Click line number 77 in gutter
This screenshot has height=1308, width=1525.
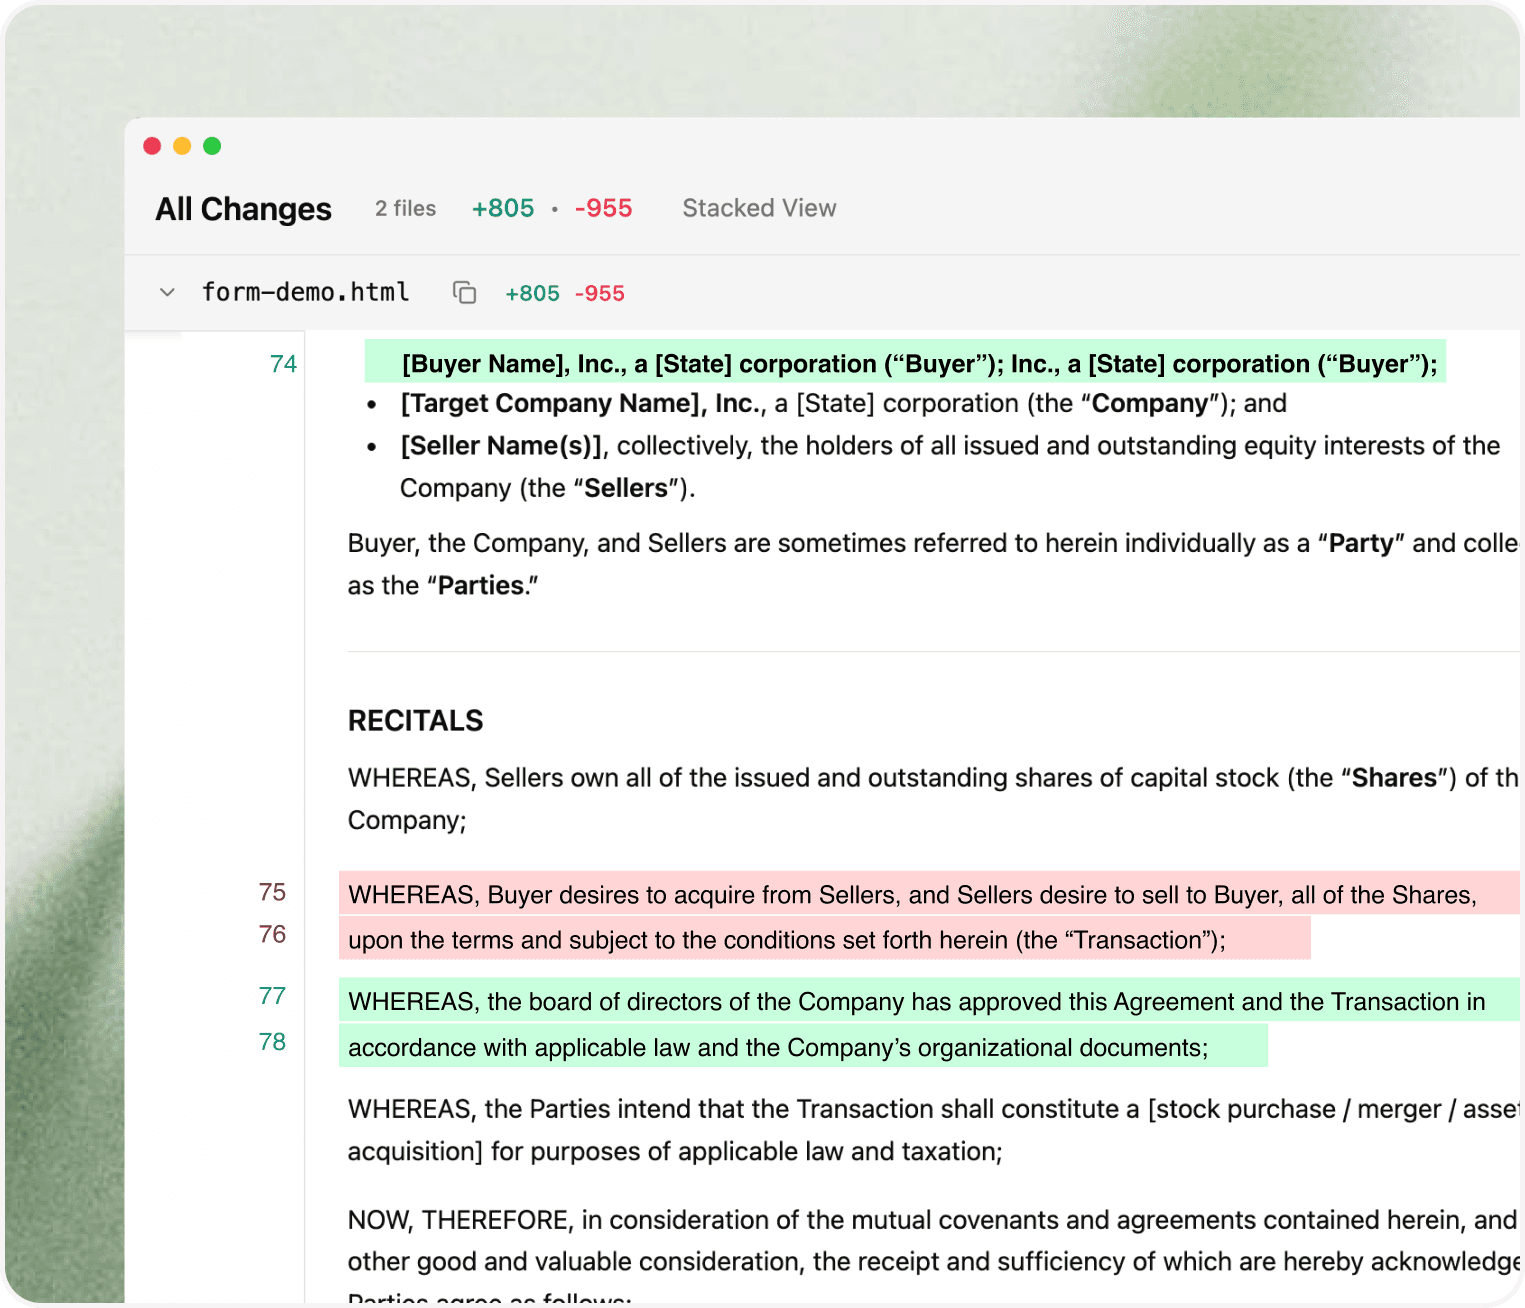tap(272, 996)
